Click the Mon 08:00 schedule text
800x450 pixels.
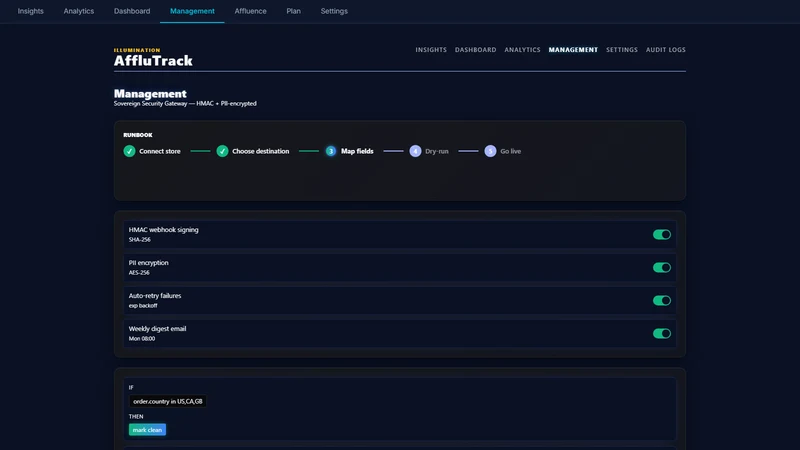point(142,339)
